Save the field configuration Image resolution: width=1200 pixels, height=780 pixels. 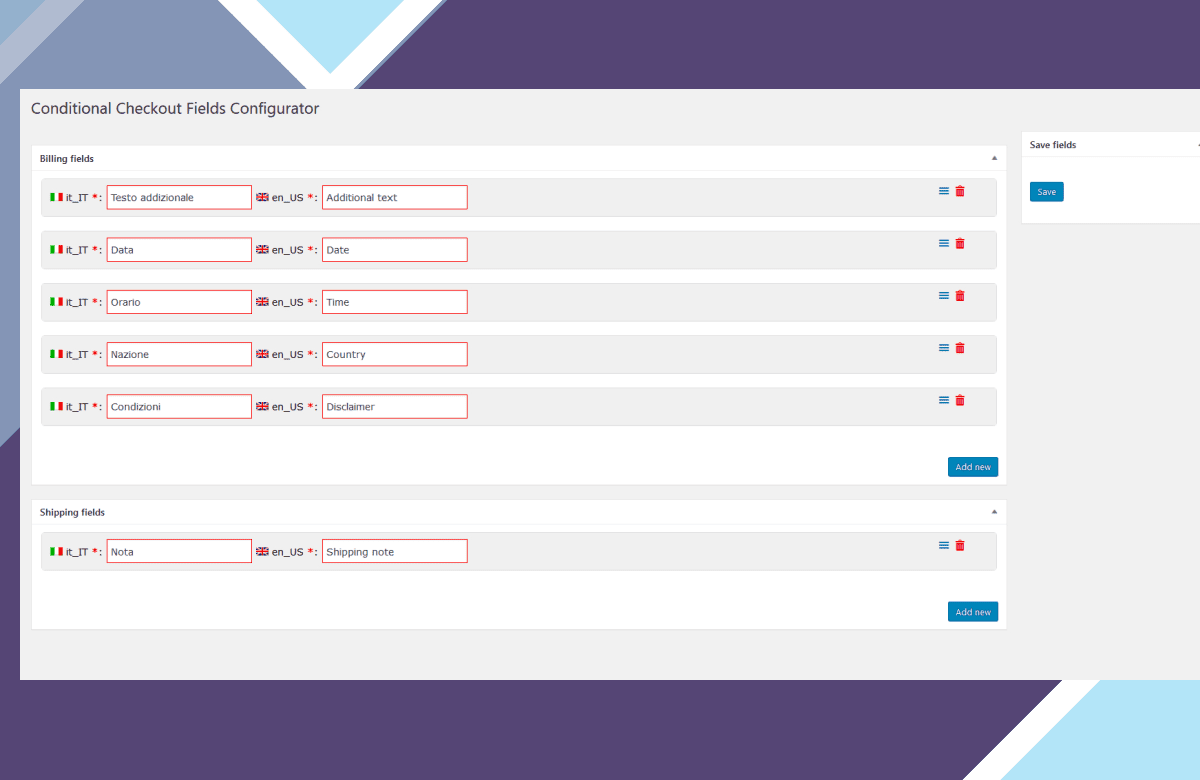click(x=1047, y=192)
